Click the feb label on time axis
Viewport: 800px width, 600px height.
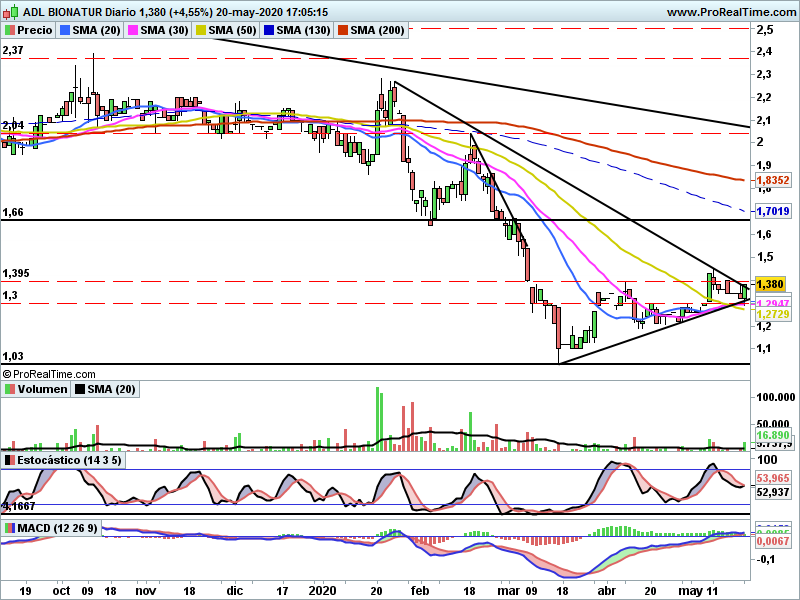point(420,591)
